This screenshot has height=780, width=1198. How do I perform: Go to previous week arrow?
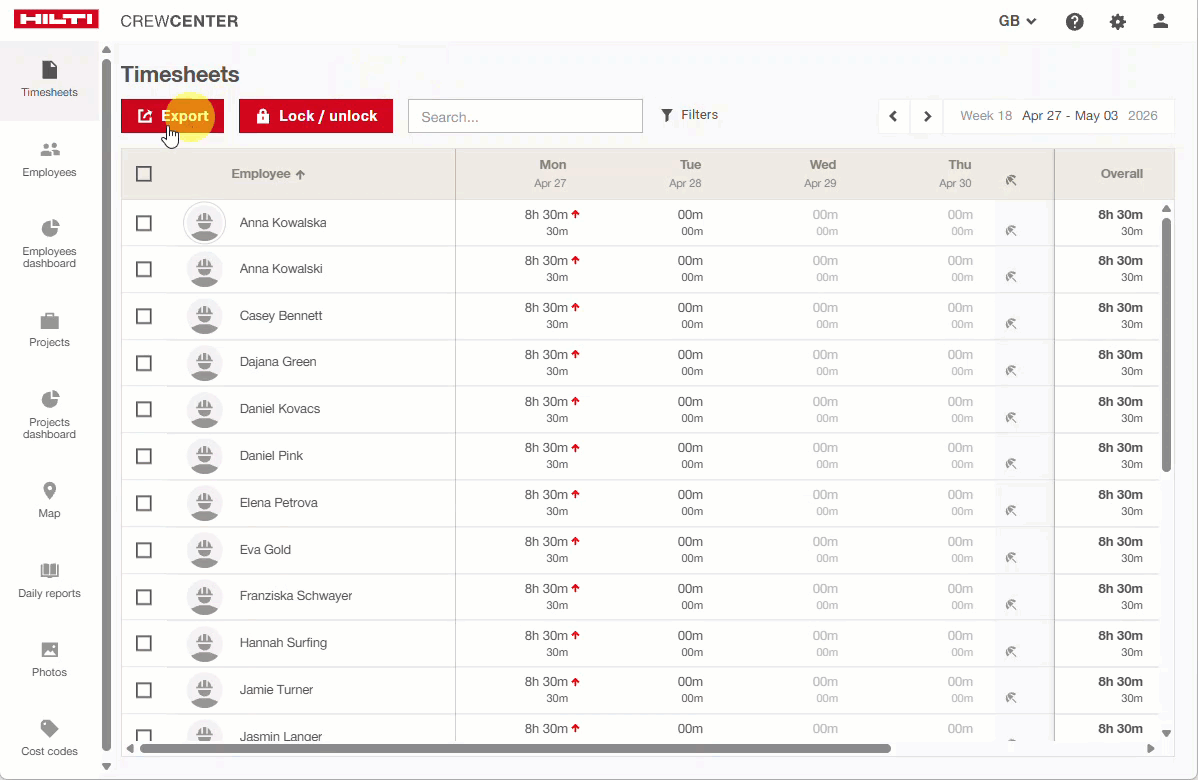tap(893, 116)
